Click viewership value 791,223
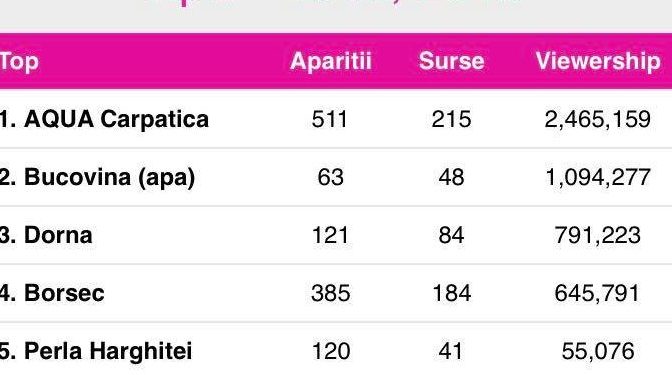The width and height of the screenshot is (672, 375). tap(597, 235)
